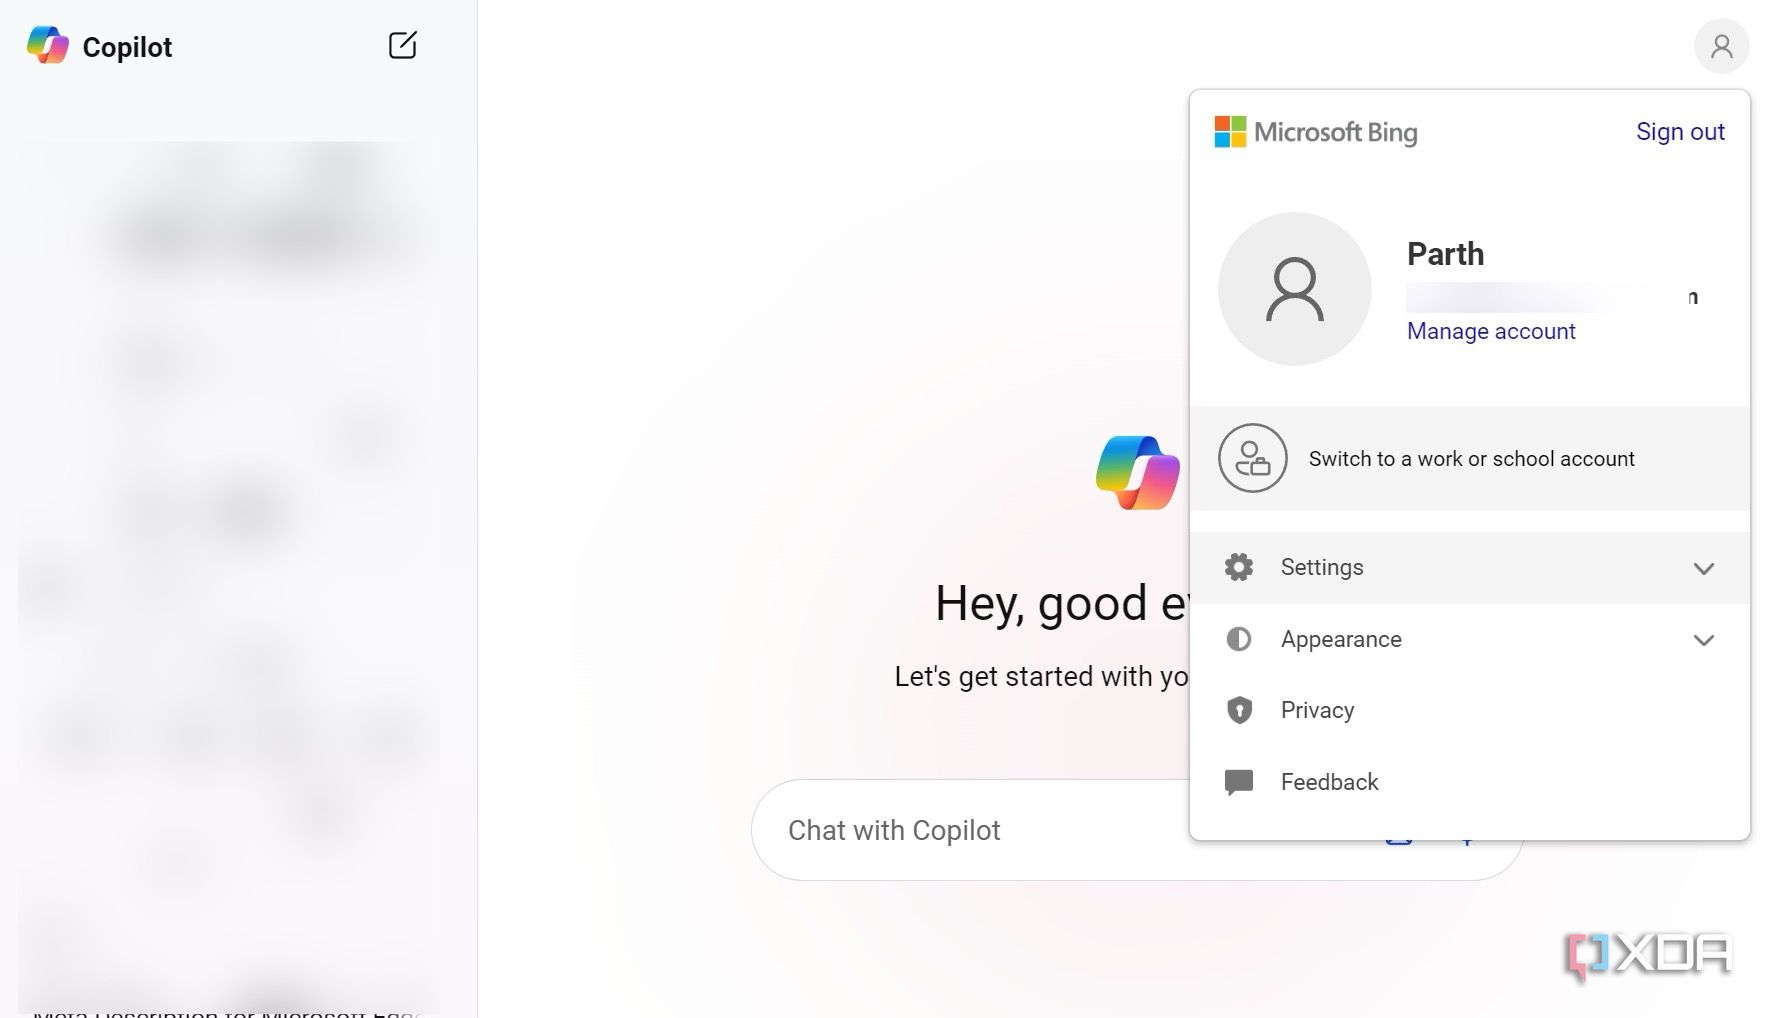The width and height of the screenshot is (1766, 1018).
Task: Click the Feedback speech bubble icon
Action: coord(1239,782)
